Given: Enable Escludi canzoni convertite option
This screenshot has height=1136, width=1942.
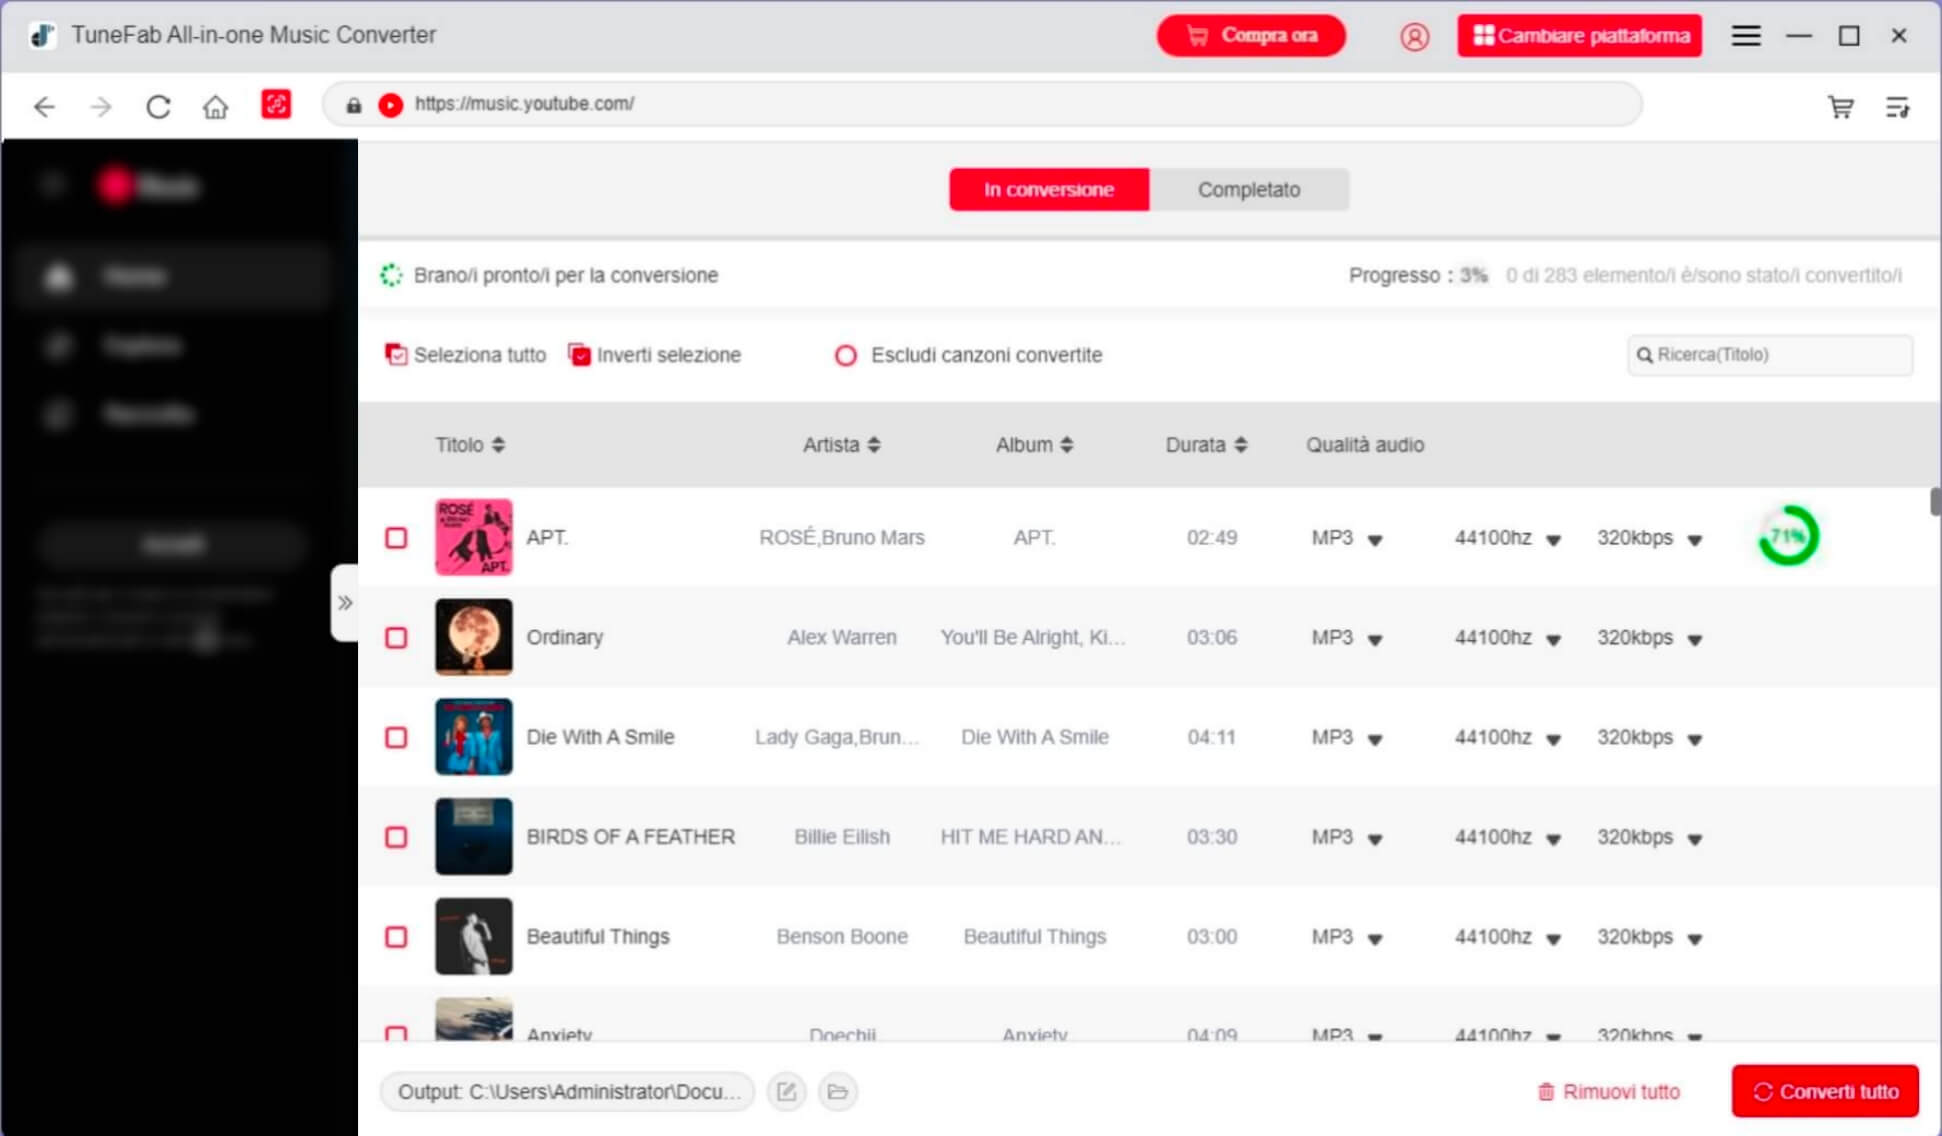Looking at the screenshot, I should (x=846, y=356).
